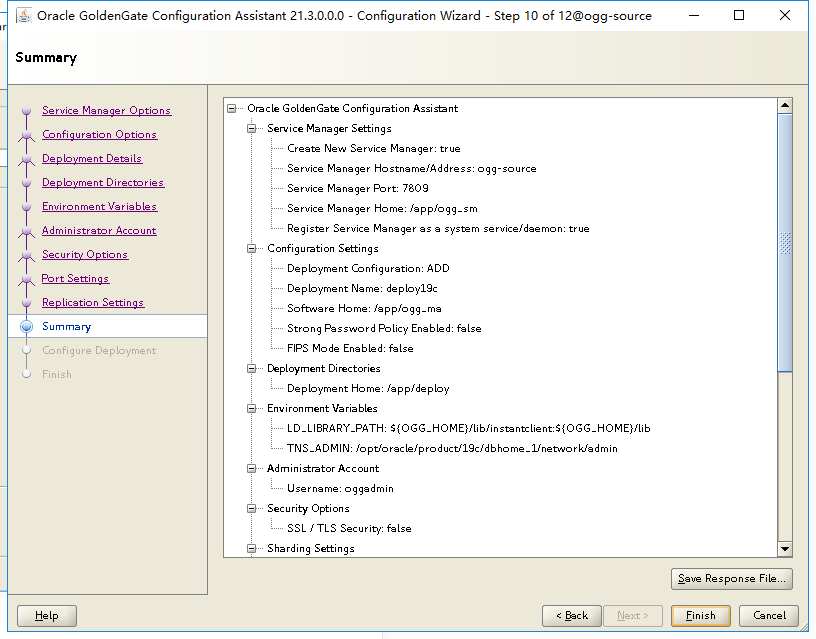
Task: Click the vertical scrollbar thumb
Action: [x=785, y=242]
